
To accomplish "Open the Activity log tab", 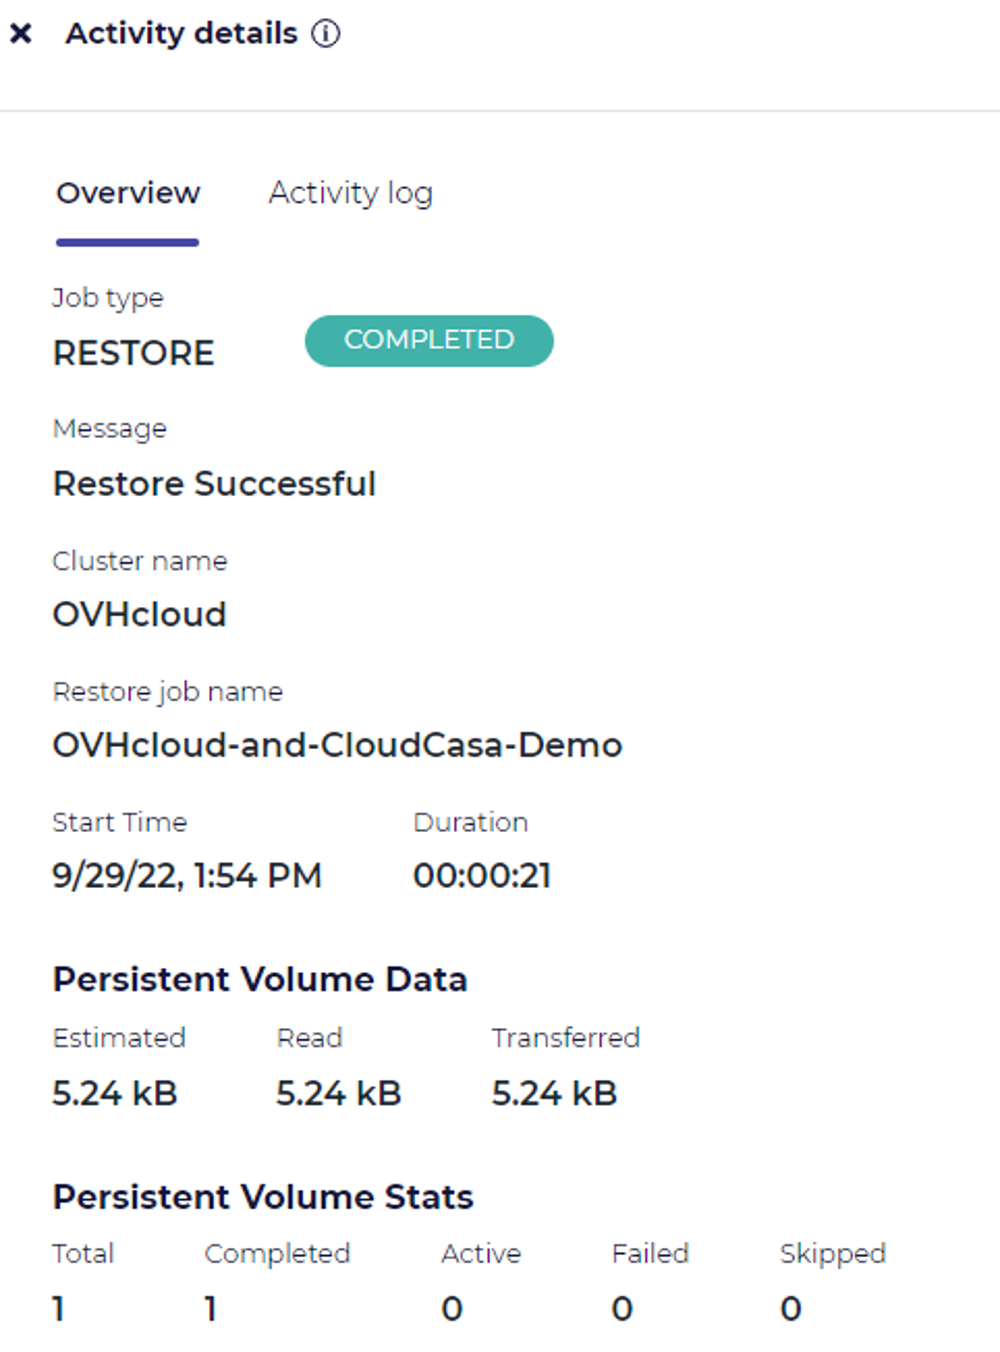I will coord(350,193).
